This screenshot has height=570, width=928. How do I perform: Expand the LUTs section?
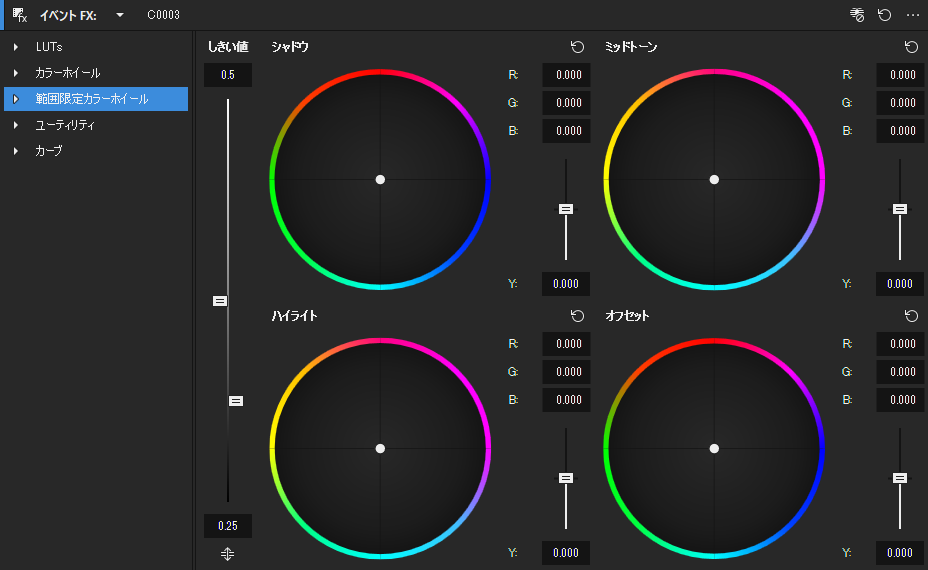pos(16,47)
